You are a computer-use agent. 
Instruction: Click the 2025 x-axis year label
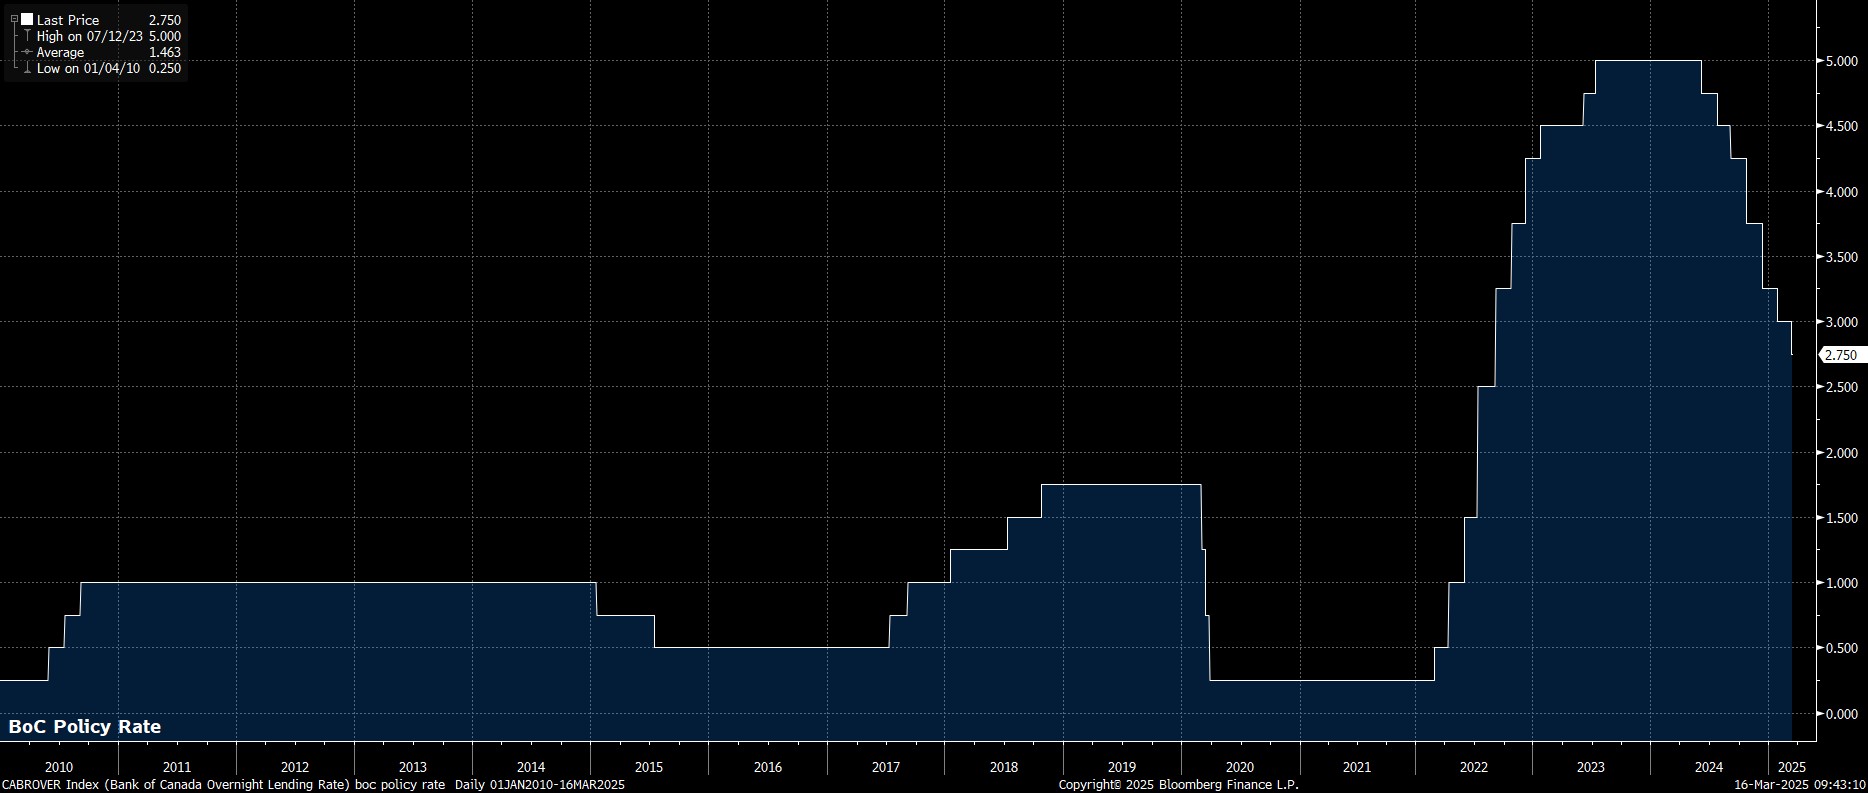[x=1793, y=767]
